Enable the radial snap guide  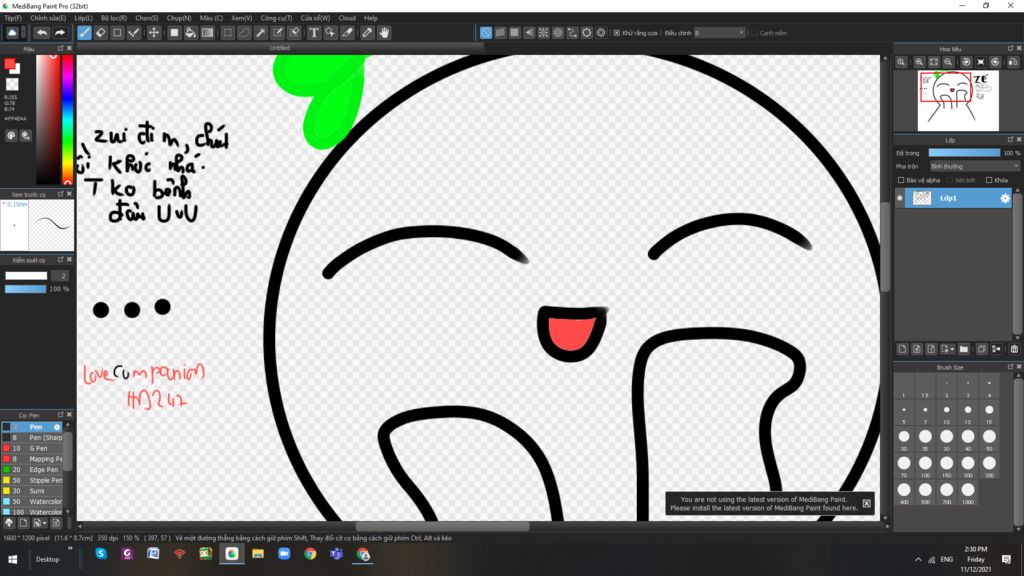(x=543, y=33)
